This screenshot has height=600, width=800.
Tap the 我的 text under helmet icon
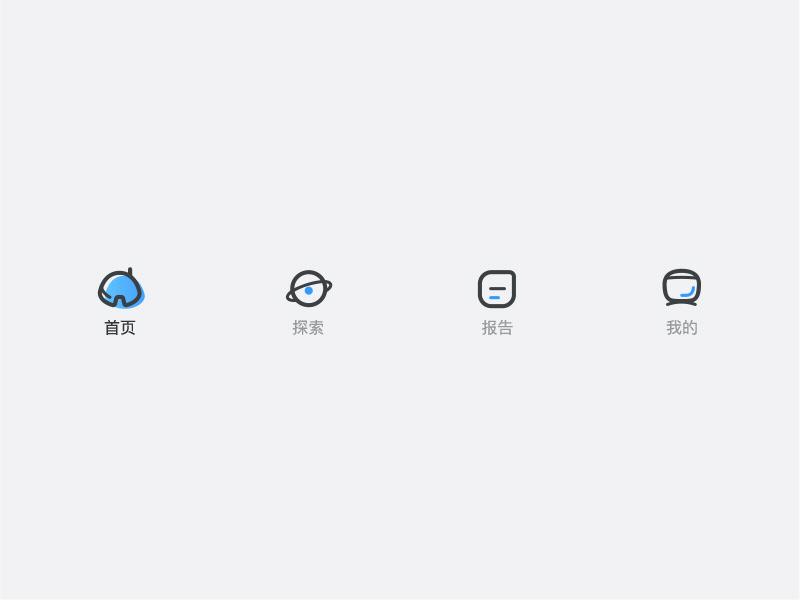[682, 328]
